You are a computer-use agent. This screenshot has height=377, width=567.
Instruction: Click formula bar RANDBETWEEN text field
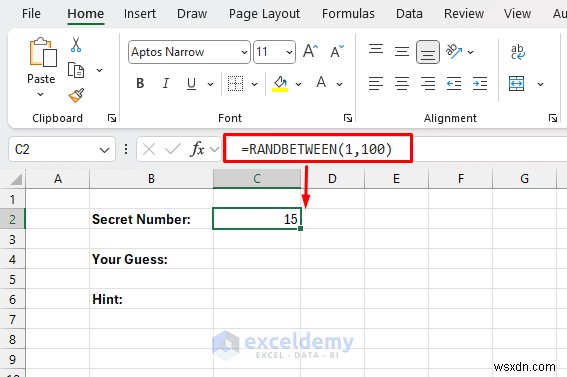[317, 149]
